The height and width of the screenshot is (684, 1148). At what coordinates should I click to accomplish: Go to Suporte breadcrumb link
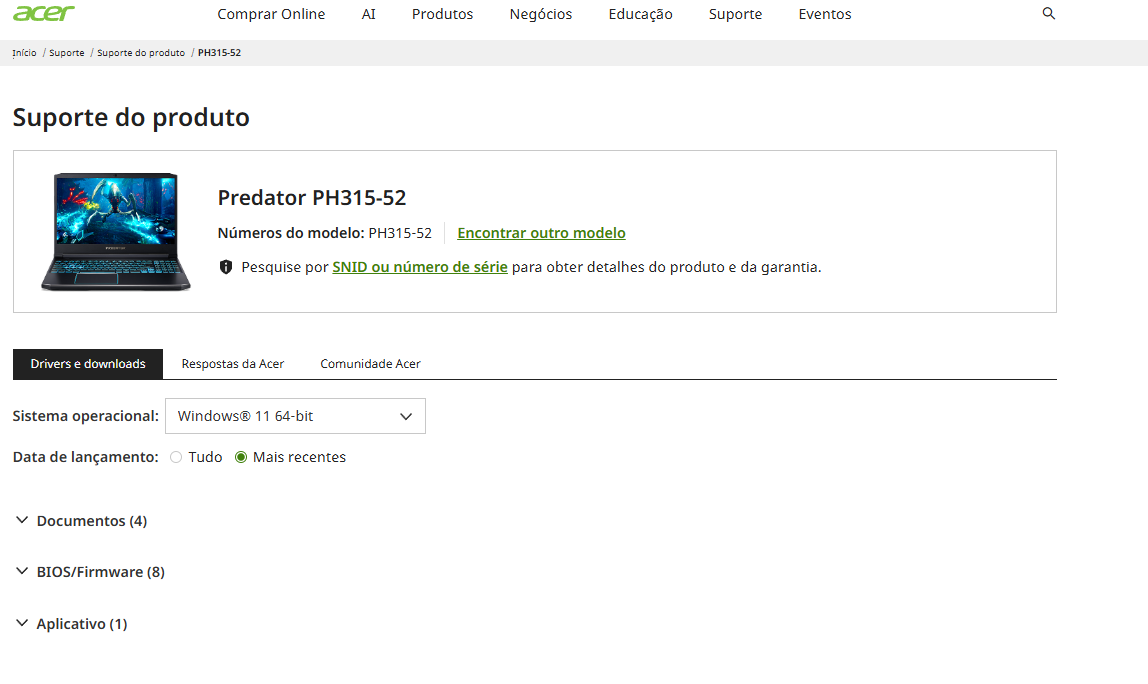pyautogui.click(x=67, y=53)
